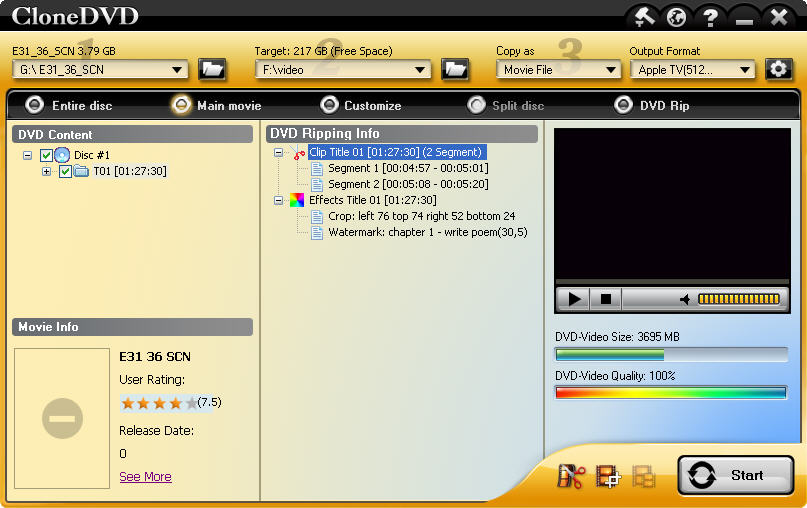
Task: Collapse the Effects Title 01 node
Action: 278,200
